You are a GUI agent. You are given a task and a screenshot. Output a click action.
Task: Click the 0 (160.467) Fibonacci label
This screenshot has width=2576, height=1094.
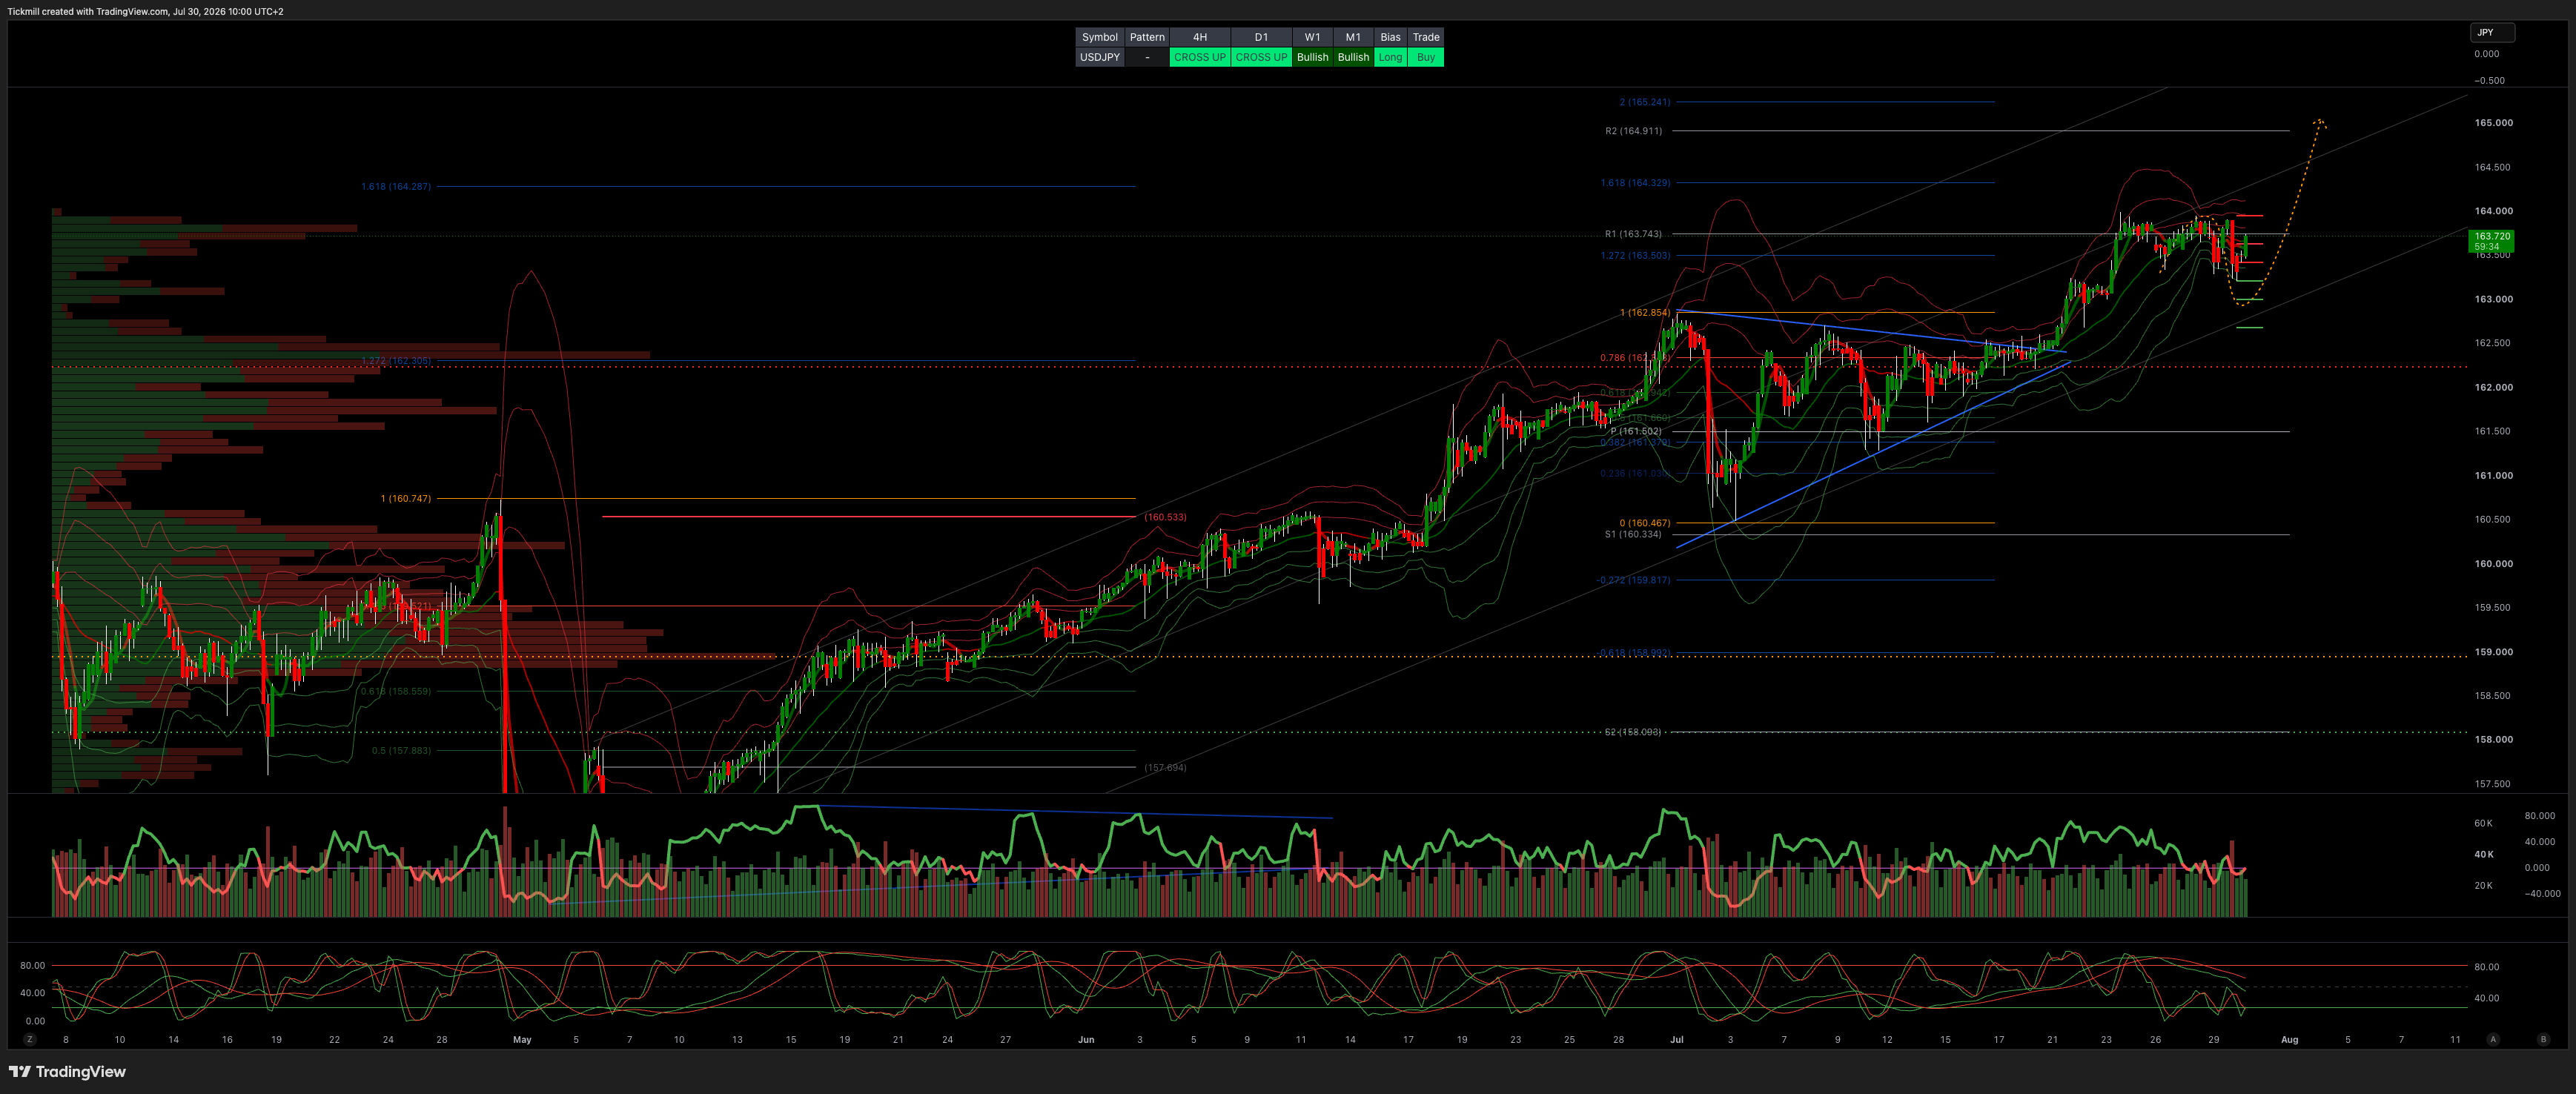coord(1645,523)
